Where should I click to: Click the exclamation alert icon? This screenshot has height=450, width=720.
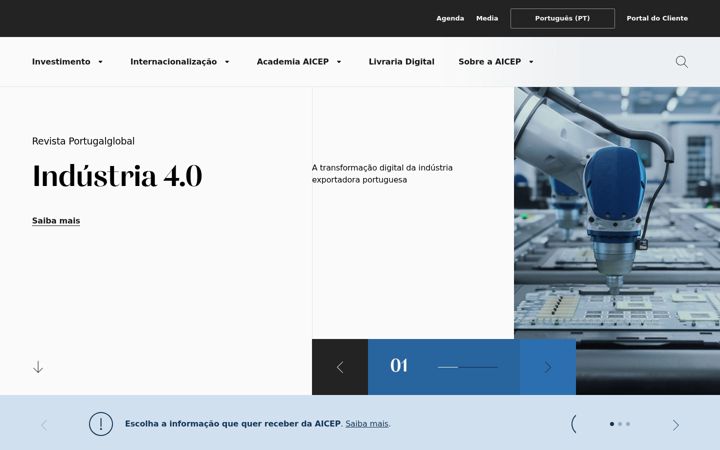point(101,423)
